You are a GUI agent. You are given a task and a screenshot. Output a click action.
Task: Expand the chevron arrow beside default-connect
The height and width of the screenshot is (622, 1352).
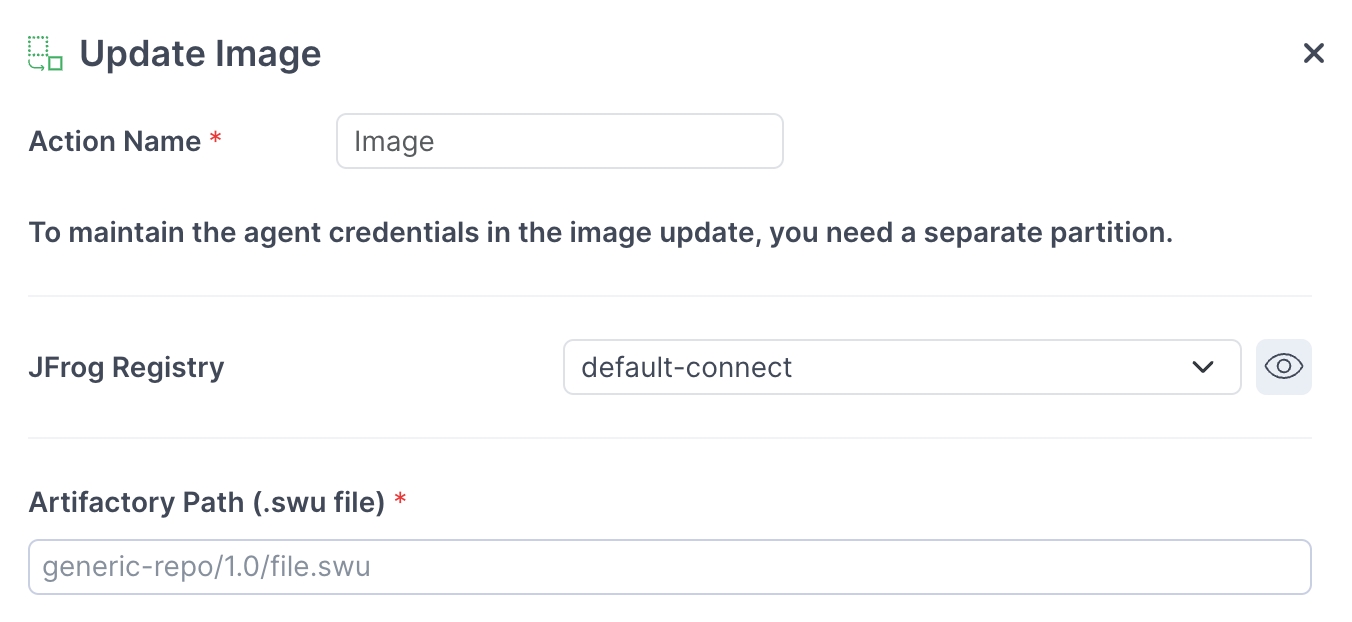[1202, 367]
